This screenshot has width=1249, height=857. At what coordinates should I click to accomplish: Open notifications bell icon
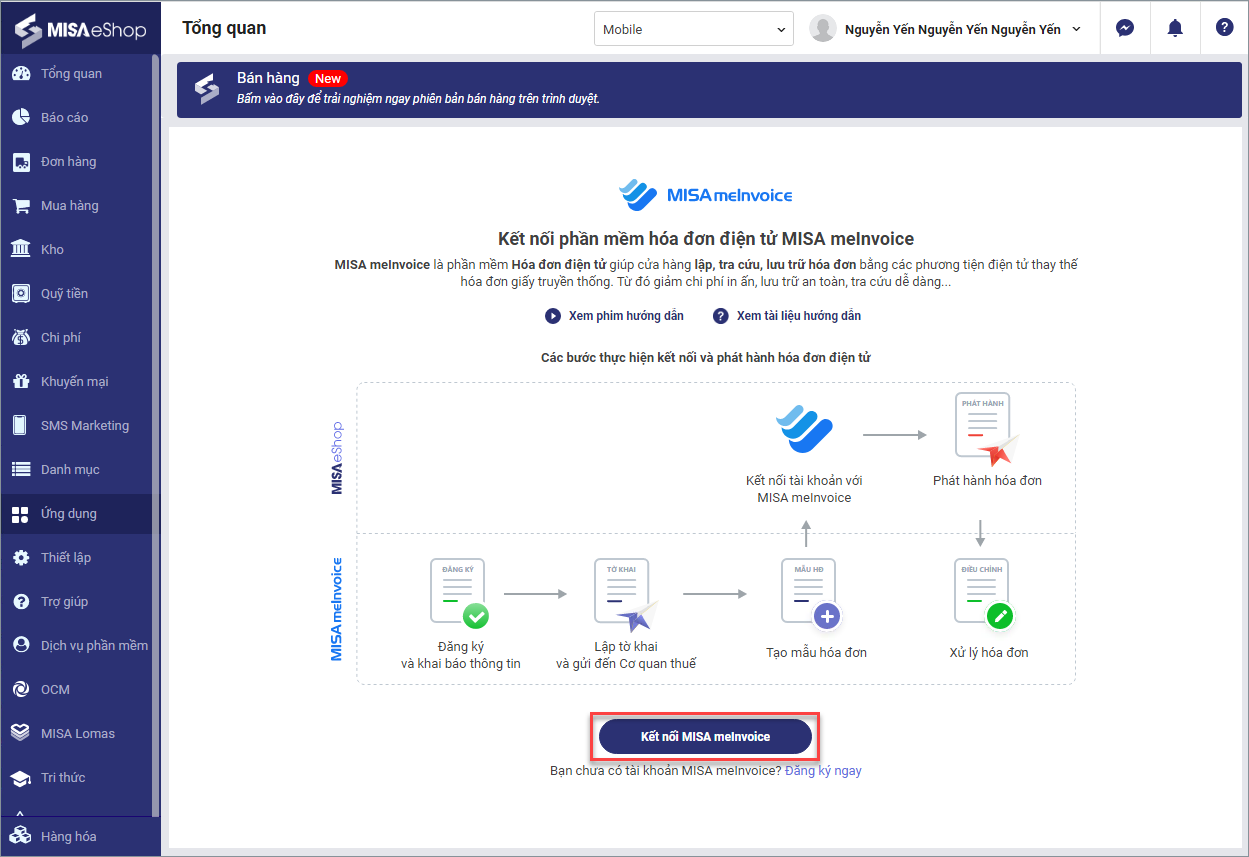coord(1175,29)
